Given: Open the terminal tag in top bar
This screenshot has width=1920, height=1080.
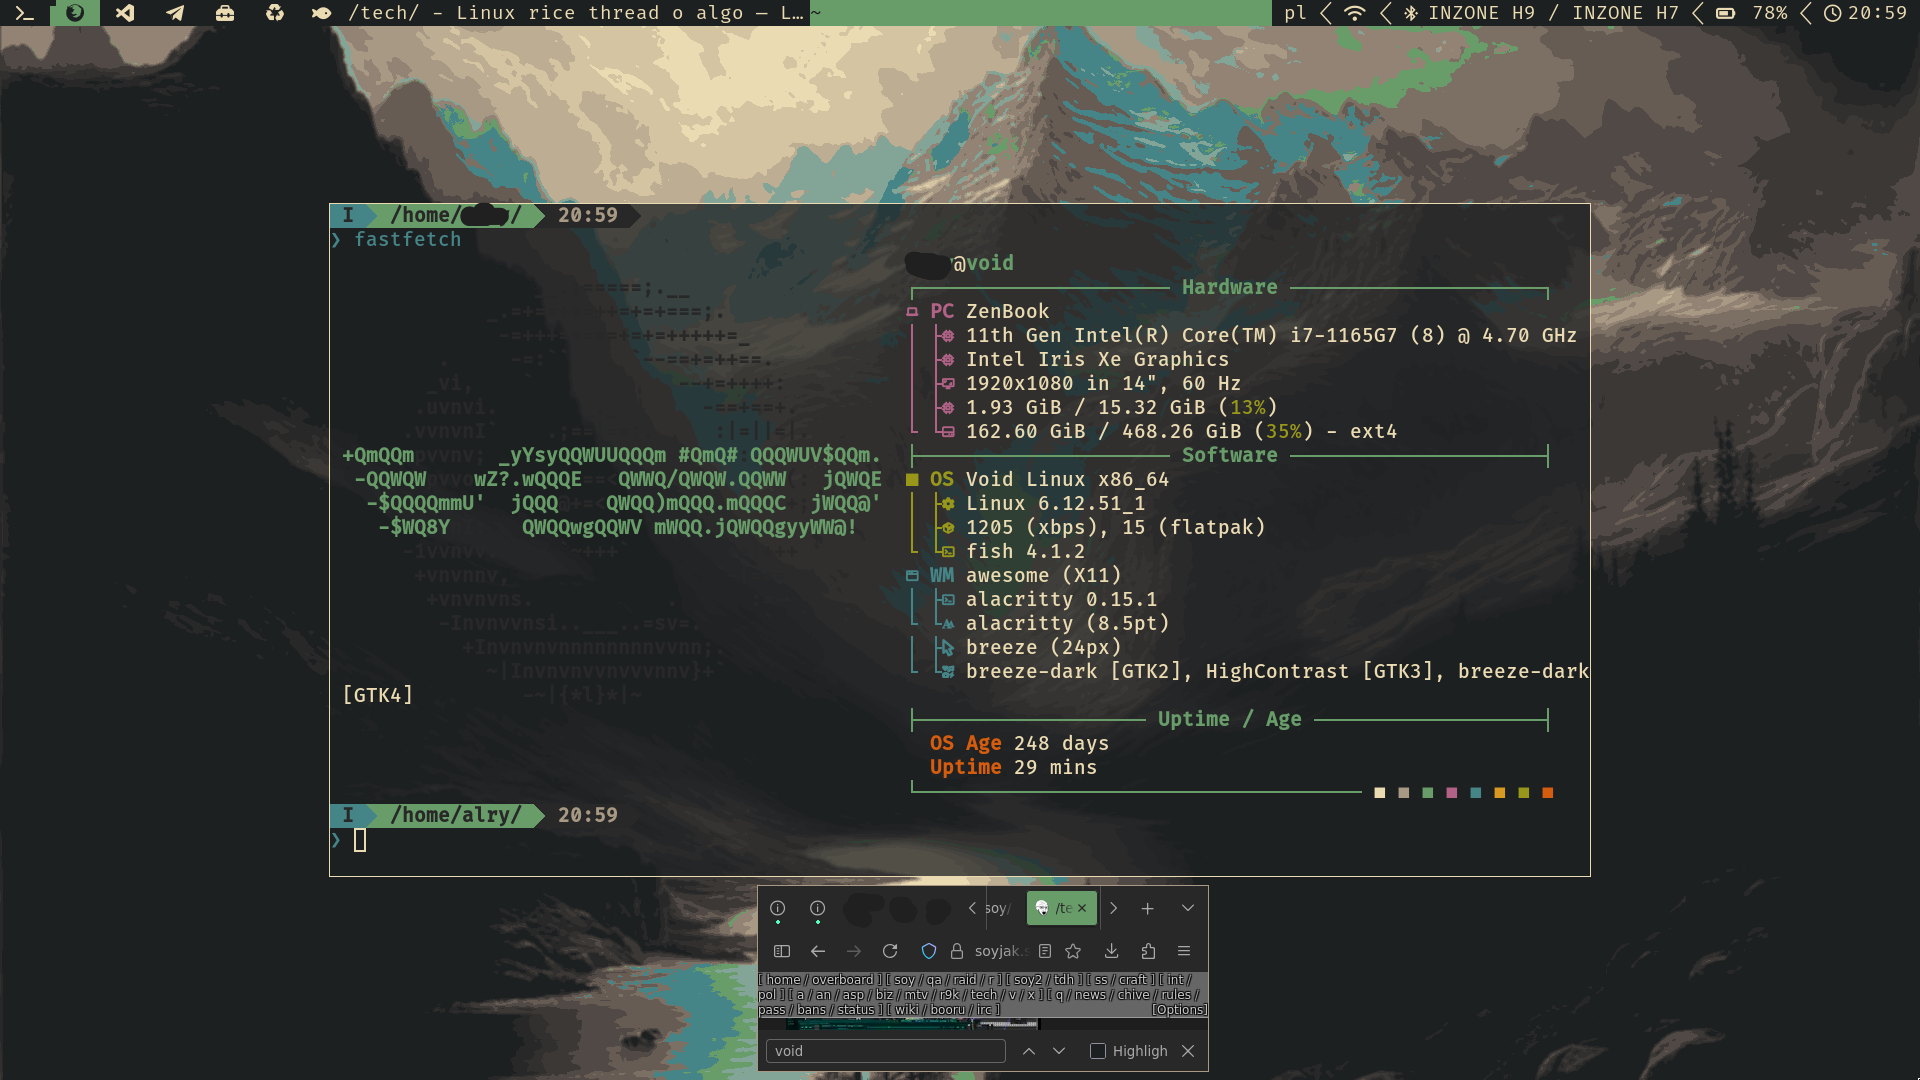Looking at the screenshot, I should coord(25,13).
